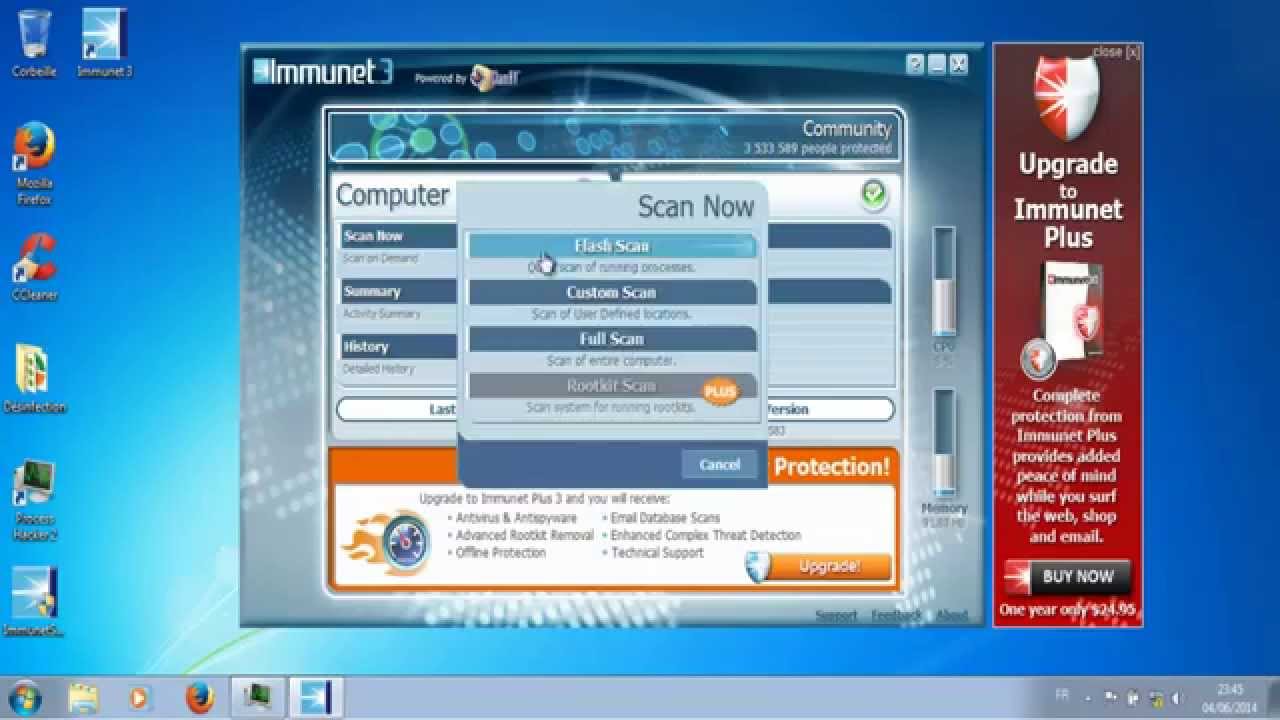Screen dimensions: 1280x720
Task: Open the Feedback link
Action: tap(896, 616)
